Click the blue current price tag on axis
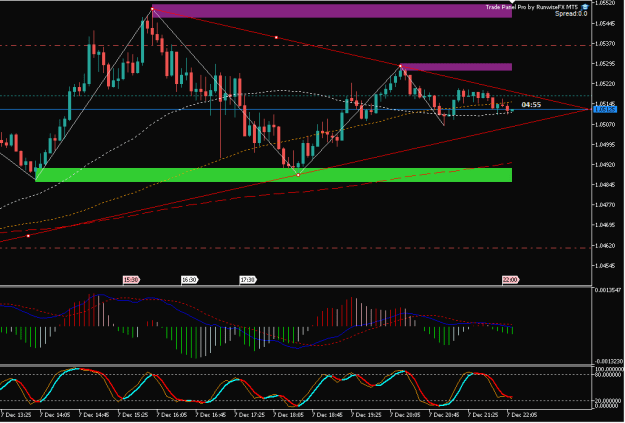This screenshot has height=423, width=625. 605,109
